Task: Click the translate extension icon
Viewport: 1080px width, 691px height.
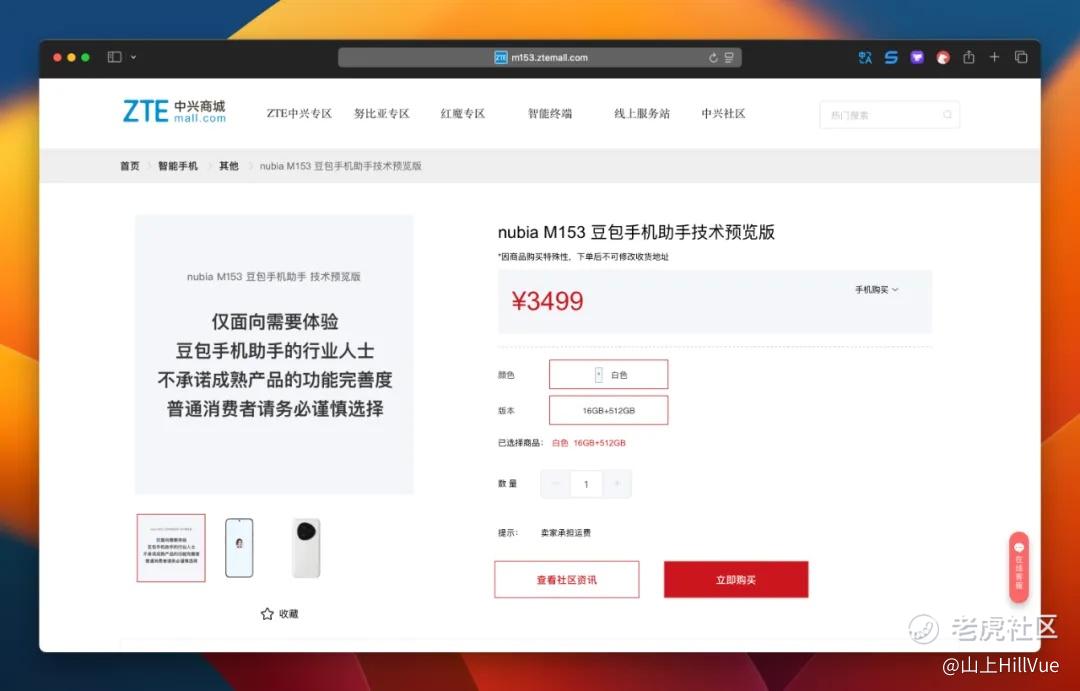Action: 865,58
